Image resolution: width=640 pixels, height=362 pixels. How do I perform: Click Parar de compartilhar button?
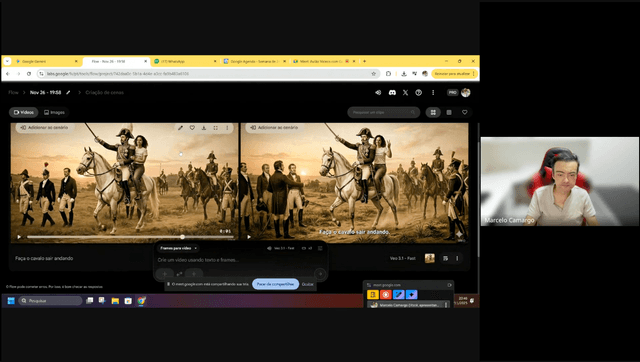[x=276, y=284]
